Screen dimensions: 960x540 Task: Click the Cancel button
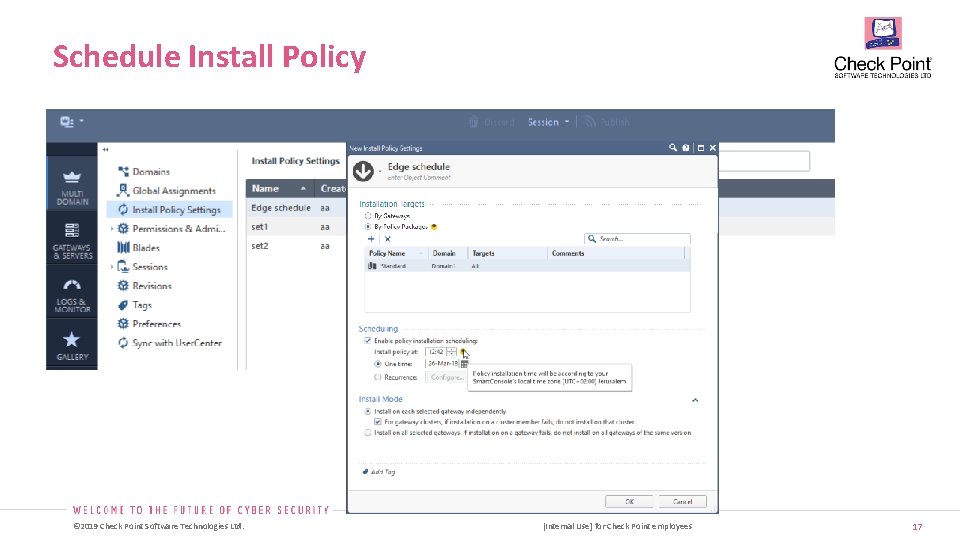tap(683, 501)
